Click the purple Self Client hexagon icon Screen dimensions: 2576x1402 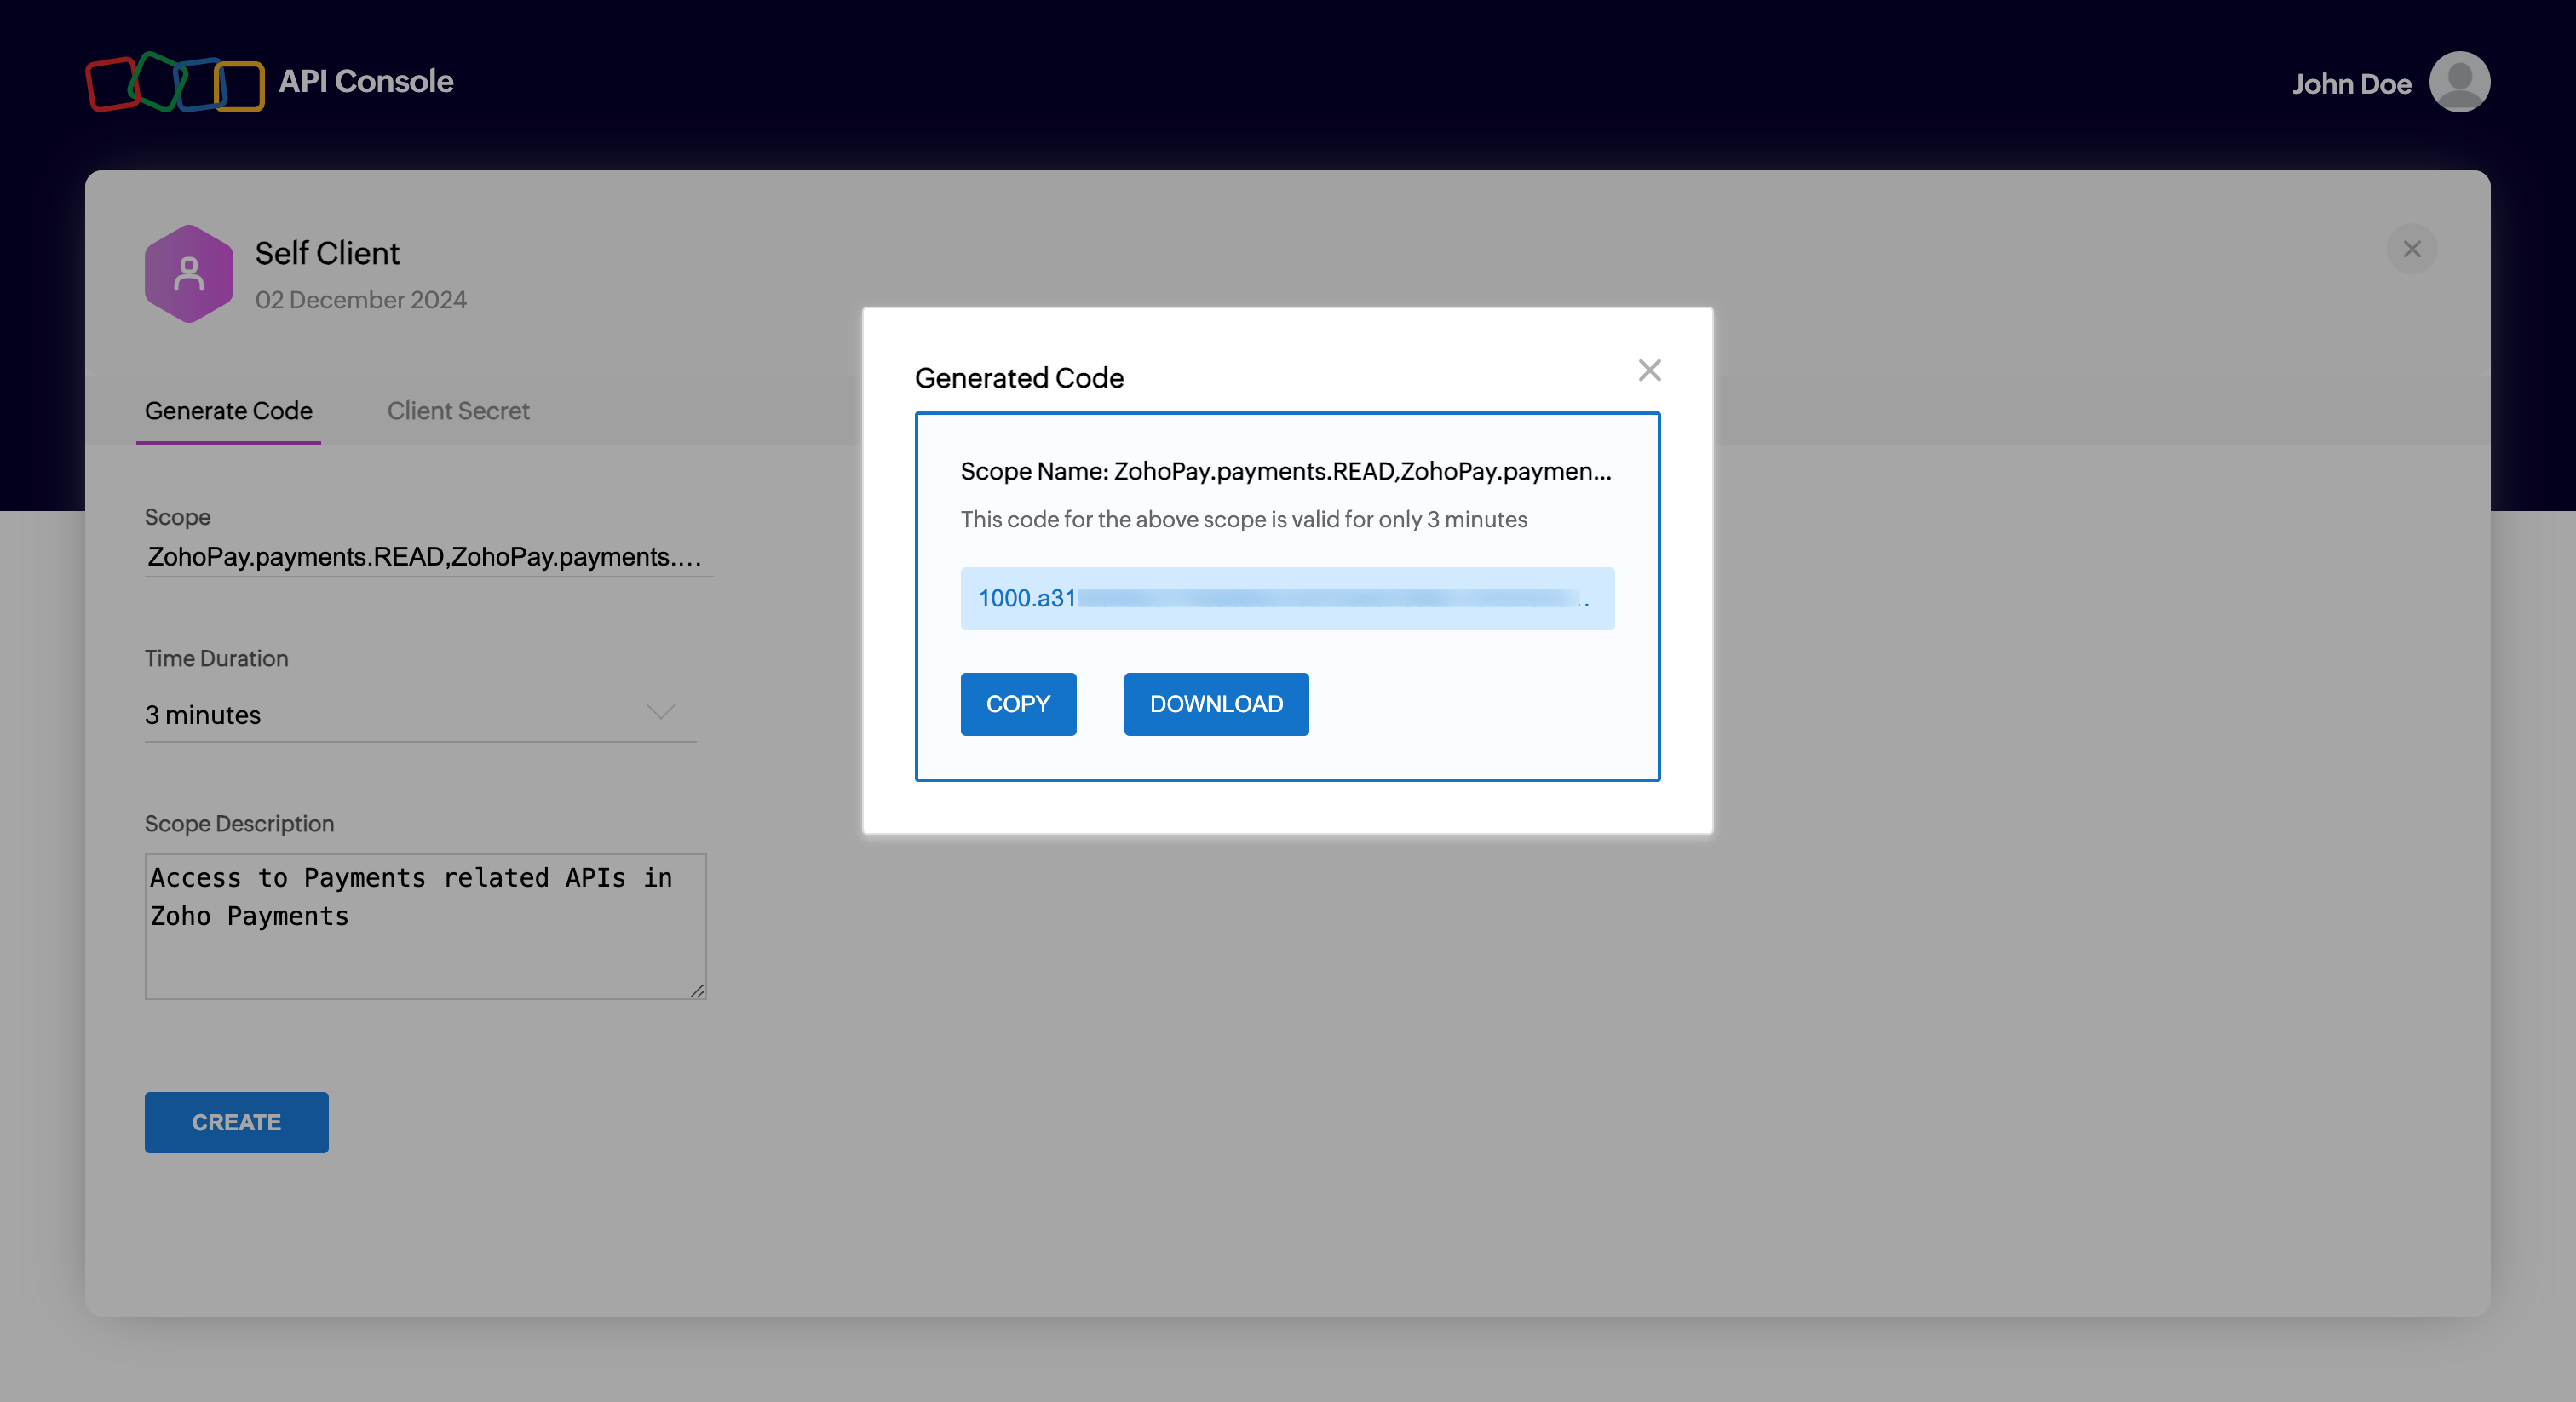point(189,273)
